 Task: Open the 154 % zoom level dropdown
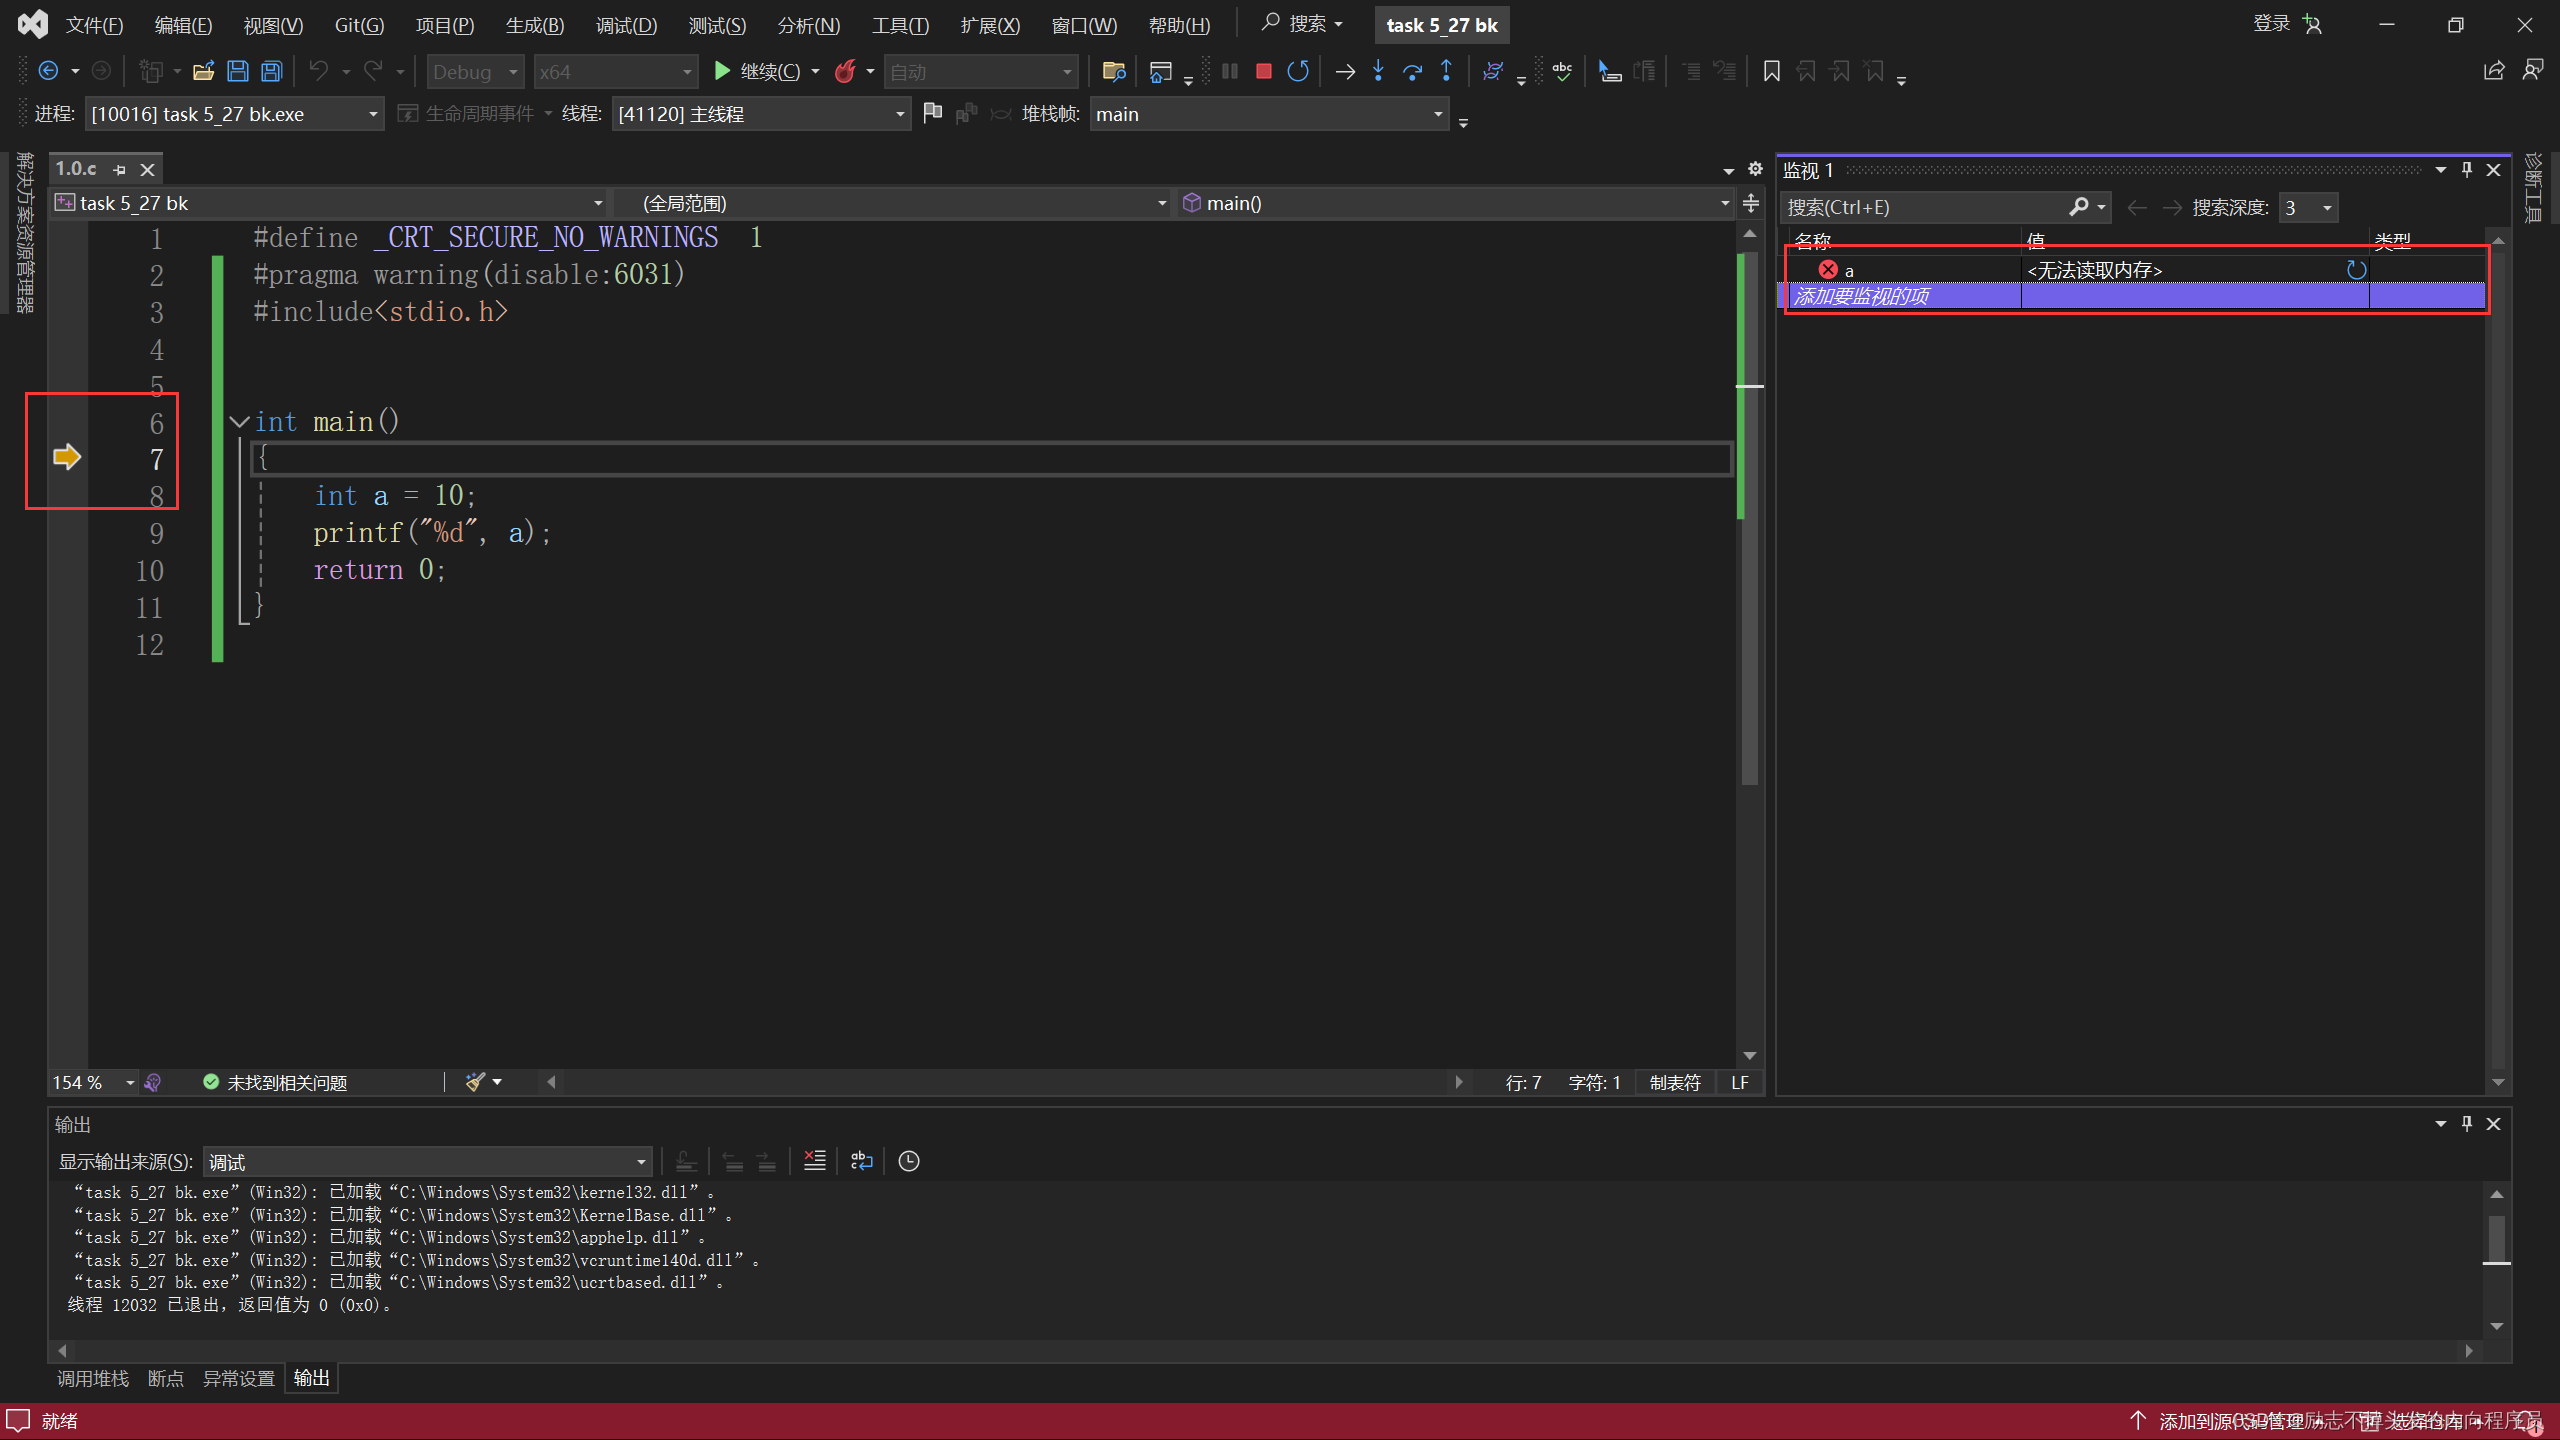click(93, 1082)
